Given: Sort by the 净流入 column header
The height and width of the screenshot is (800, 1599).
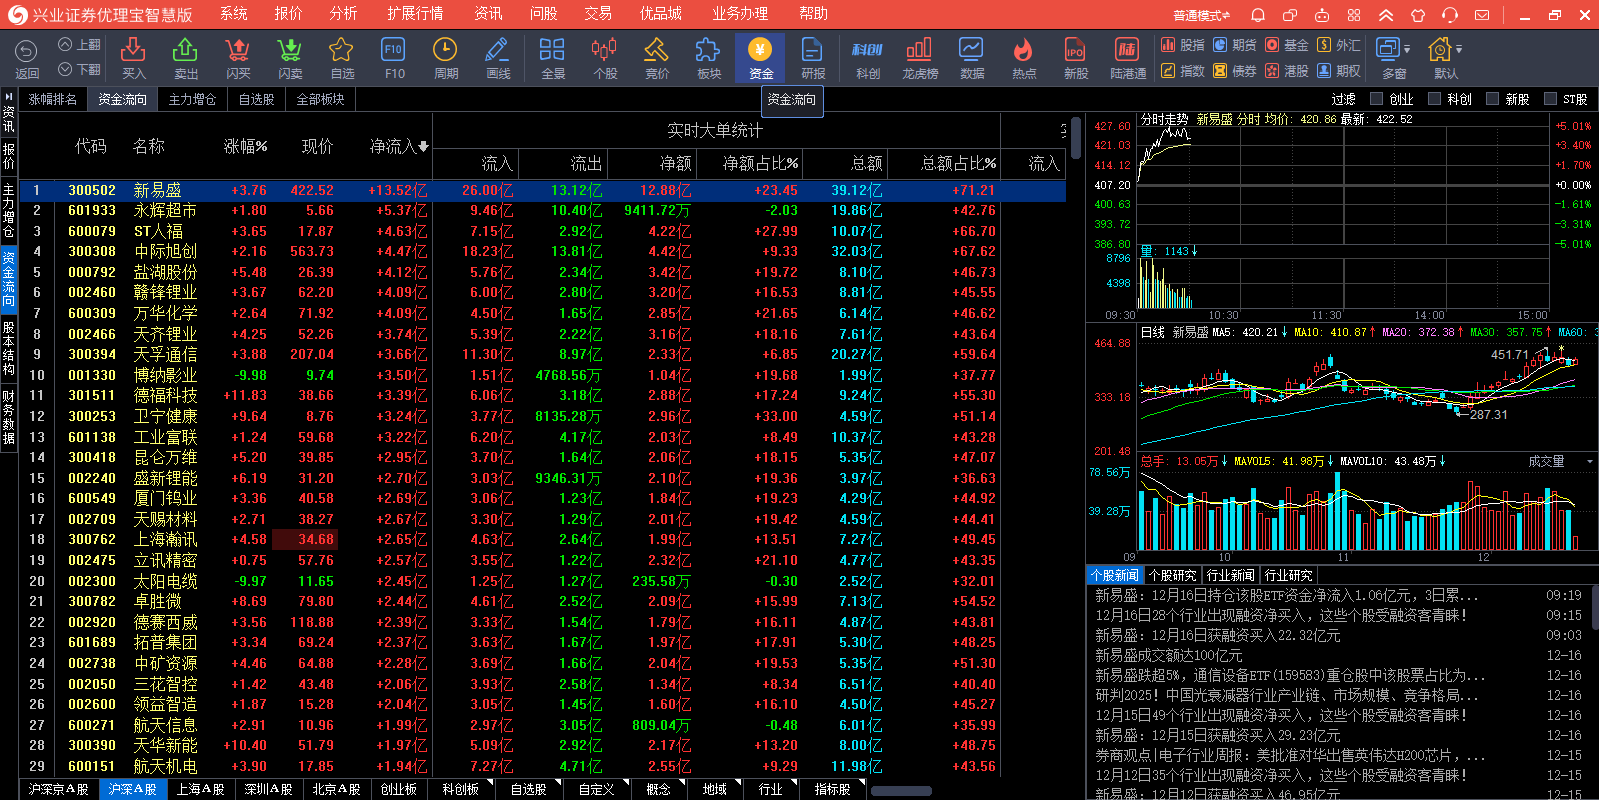Looking at the screenshot, I should pyautogui.click(x=398, y=146).
